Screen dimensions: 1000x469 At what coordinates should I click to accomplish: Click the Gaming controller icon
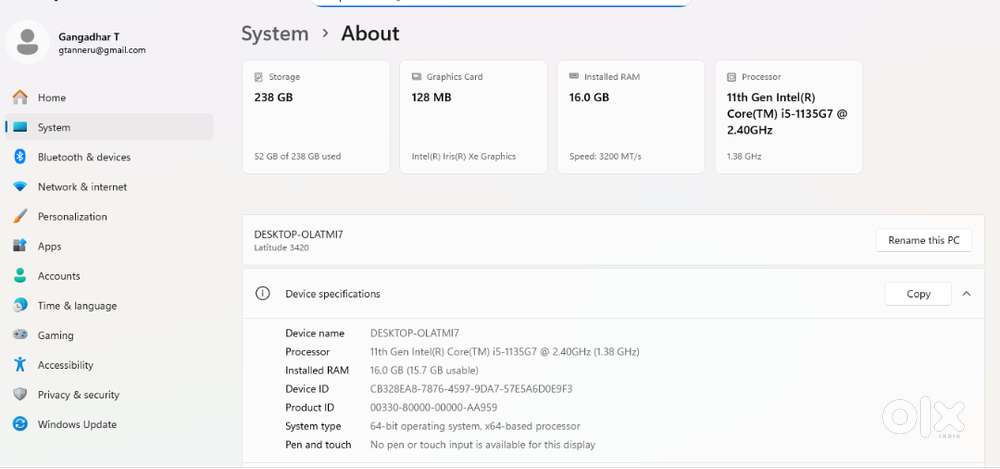(x=20, y=334)
